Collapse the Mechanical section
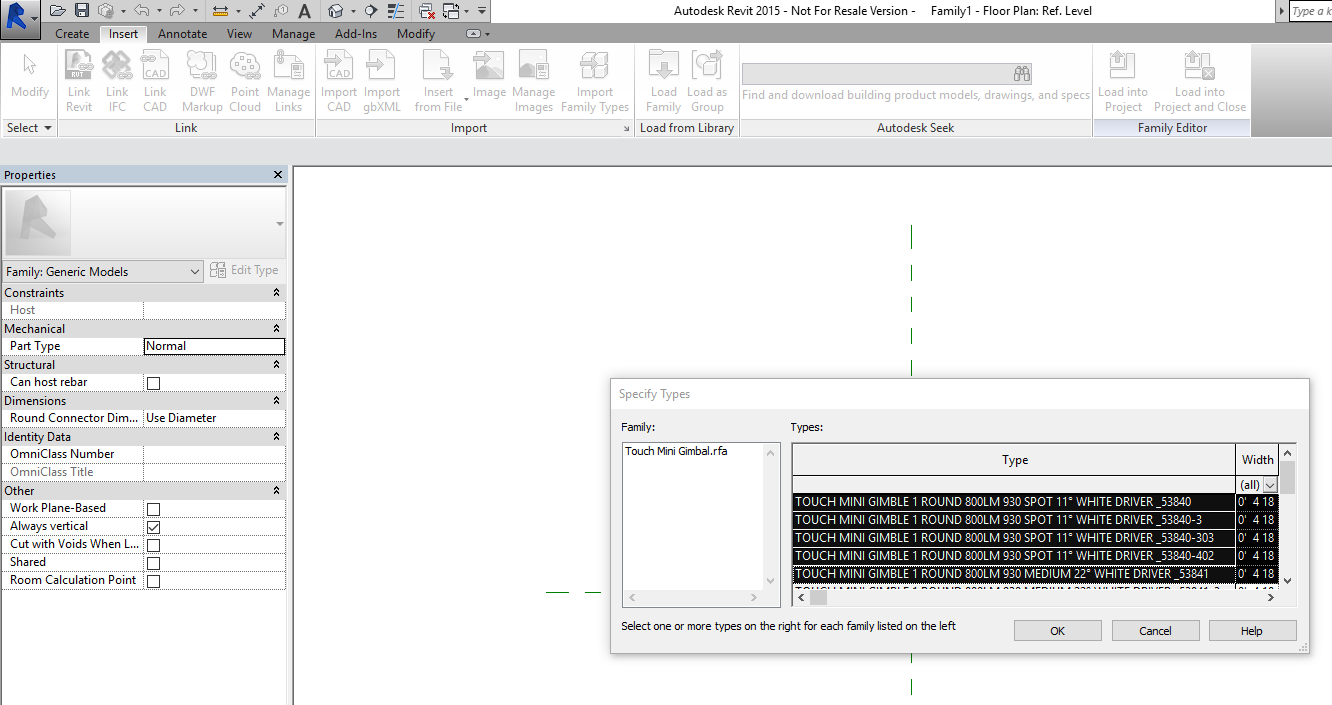 tap(276, 329)
